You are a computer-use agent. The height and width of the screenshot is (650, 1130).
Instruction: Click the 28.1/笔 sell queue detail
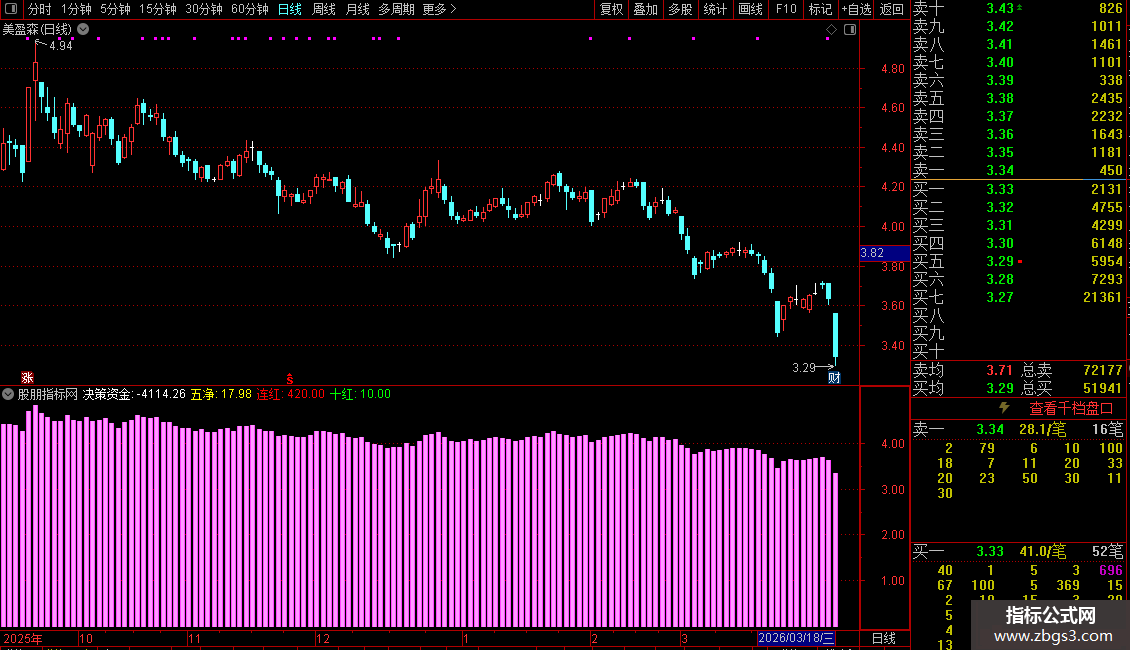[1043, 429]
